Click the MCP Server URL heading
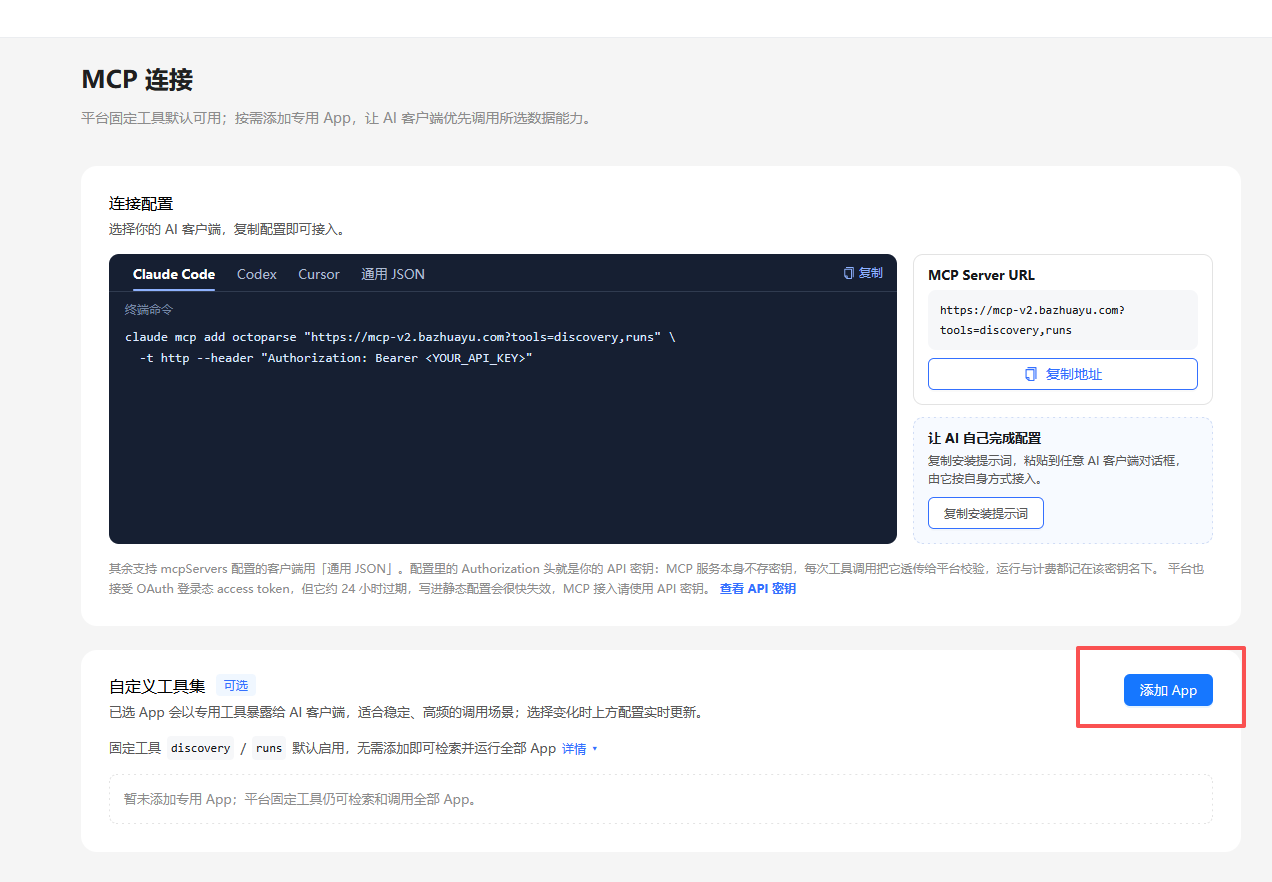 [982, 275]
